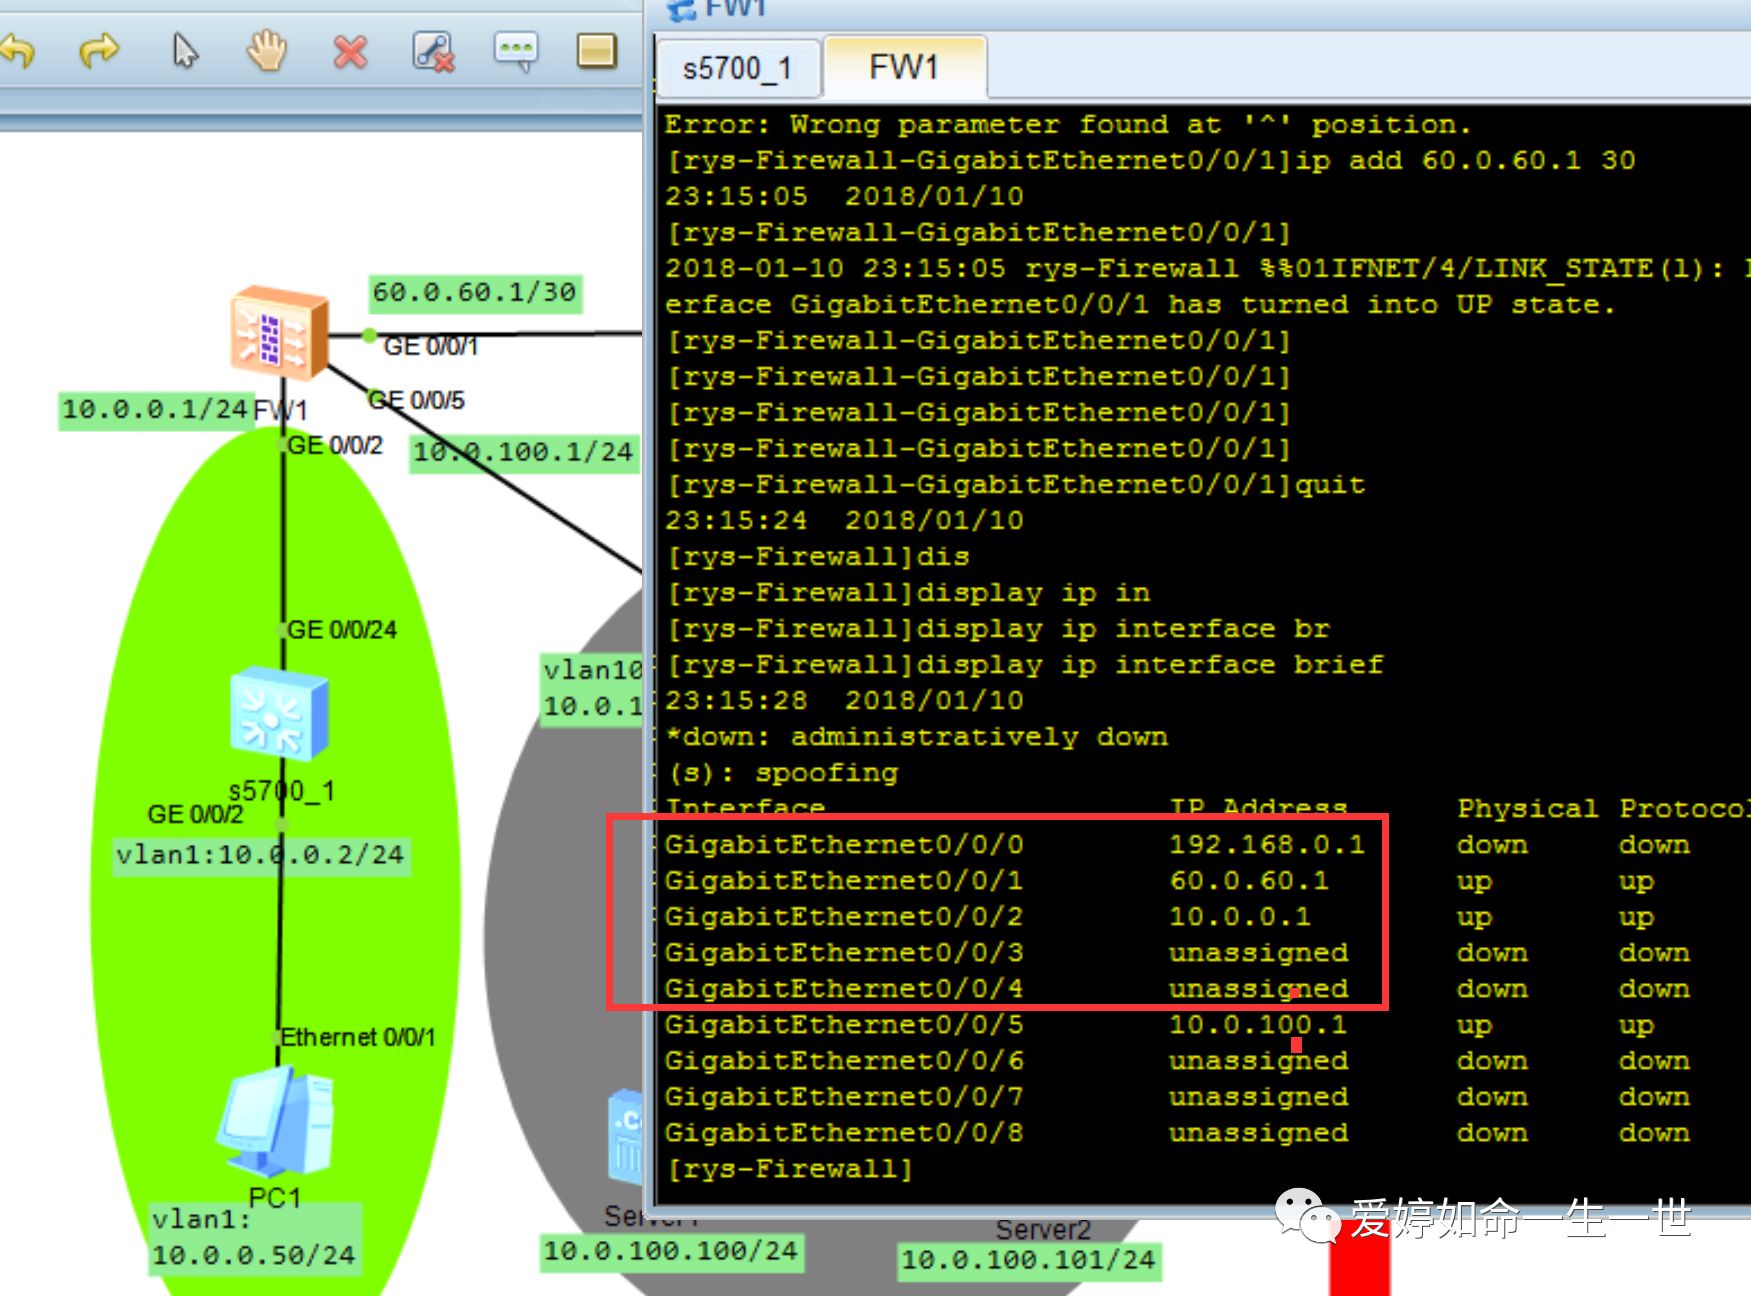Click GigabitEthernet0/0/2 in the interface list
1751x1296 pixels.
click(844, 916)
